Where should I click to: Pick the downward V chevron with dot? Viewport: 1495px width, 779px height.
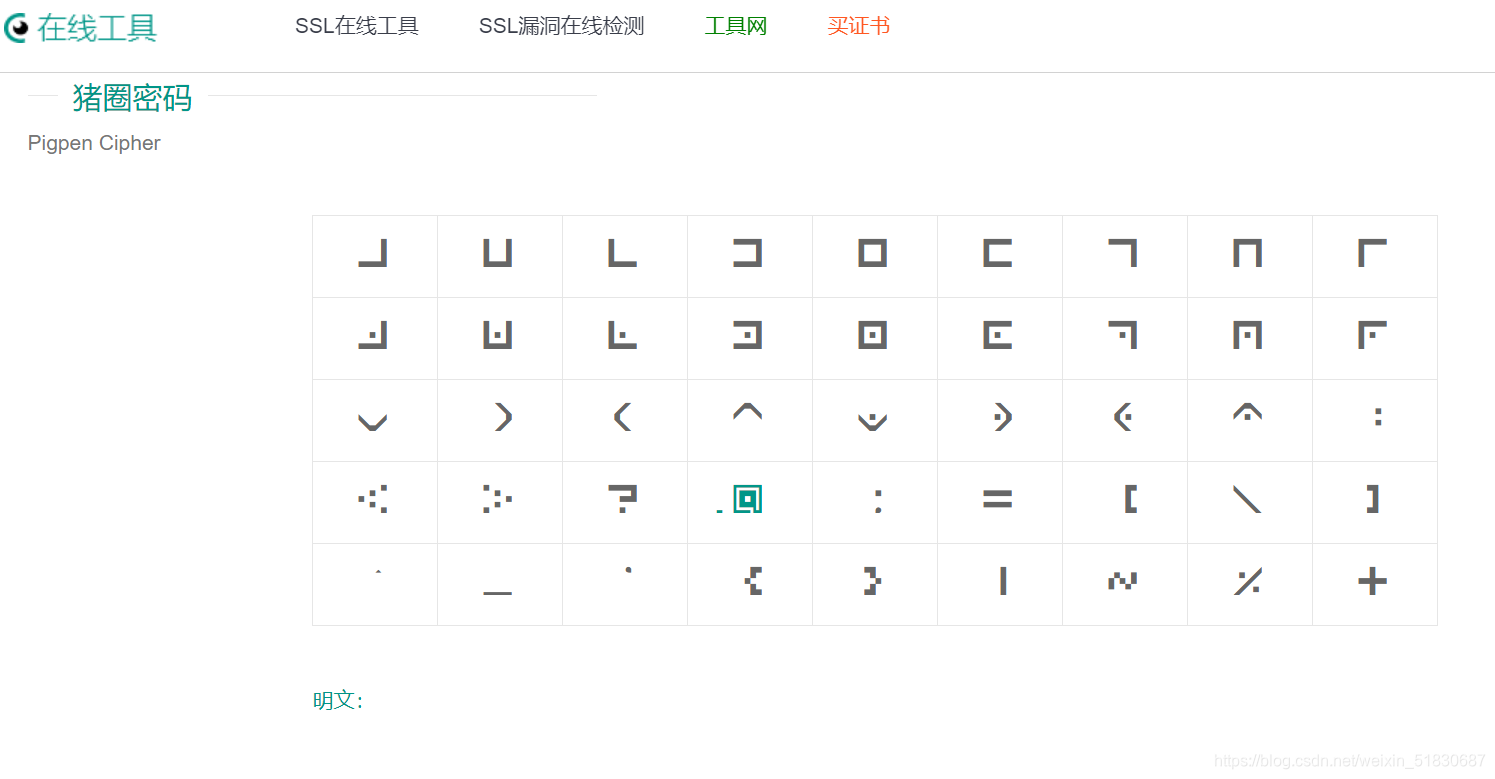coord(873,421)
